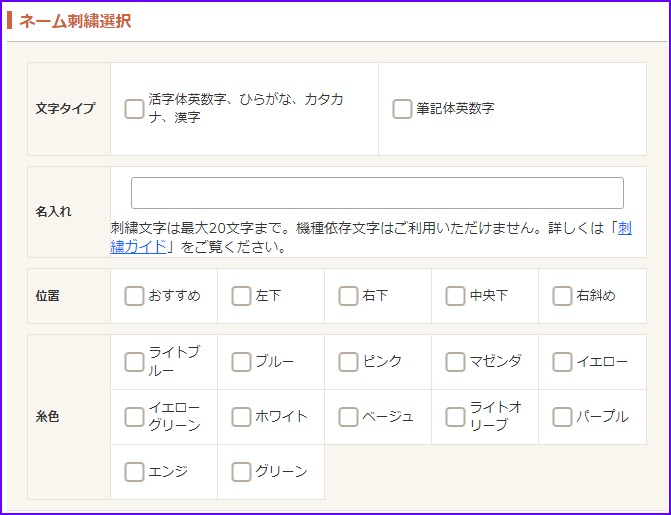The image size is (671, 515).
Task: Tick the エンジ thread color option
Action: coord(134,472)
